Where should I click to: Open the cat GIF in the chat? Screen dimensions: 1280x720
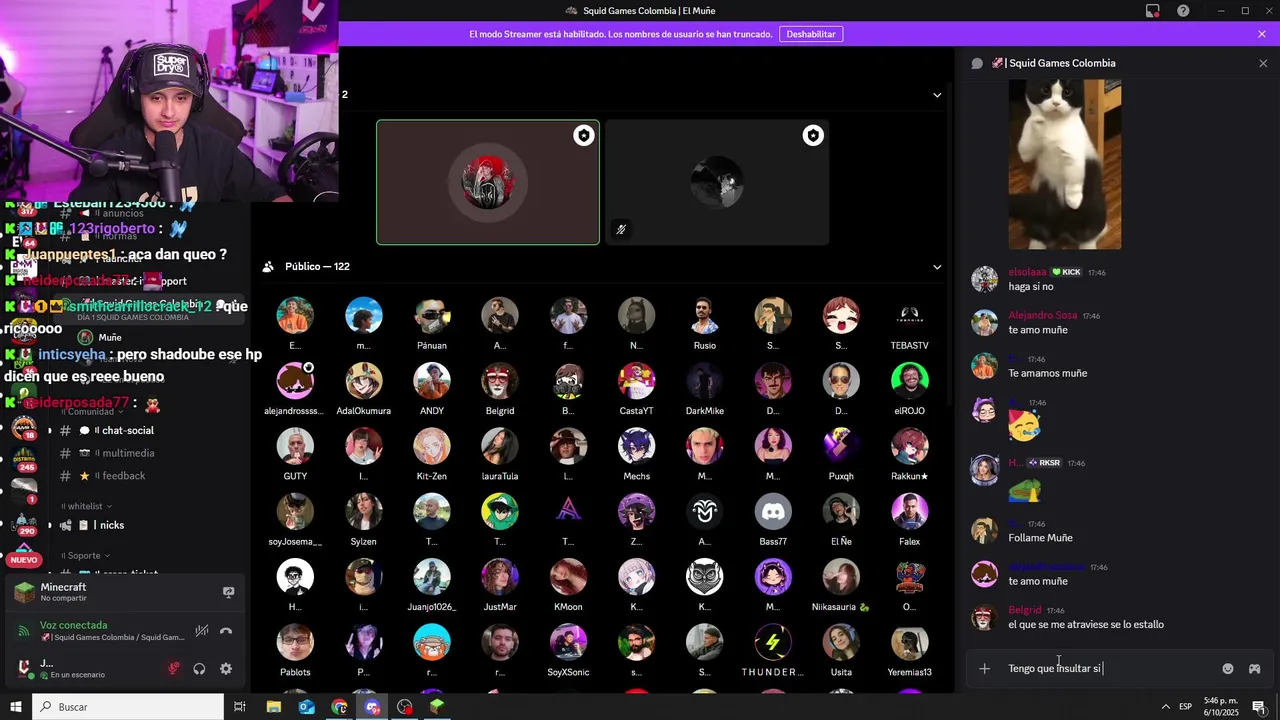[1065, 165]
